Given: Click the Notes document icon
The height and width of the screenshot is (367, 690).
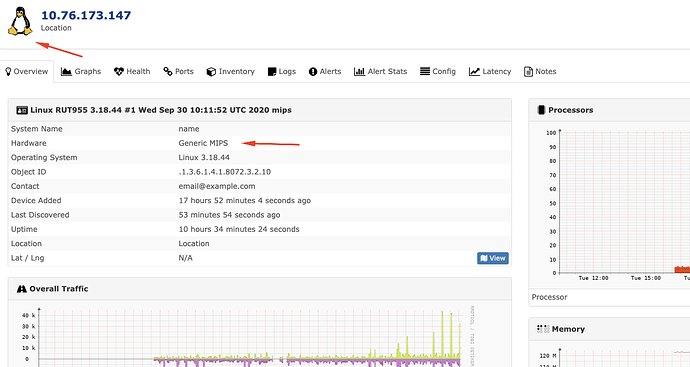Looking at the screenshot, I should [x=528, y=72].
